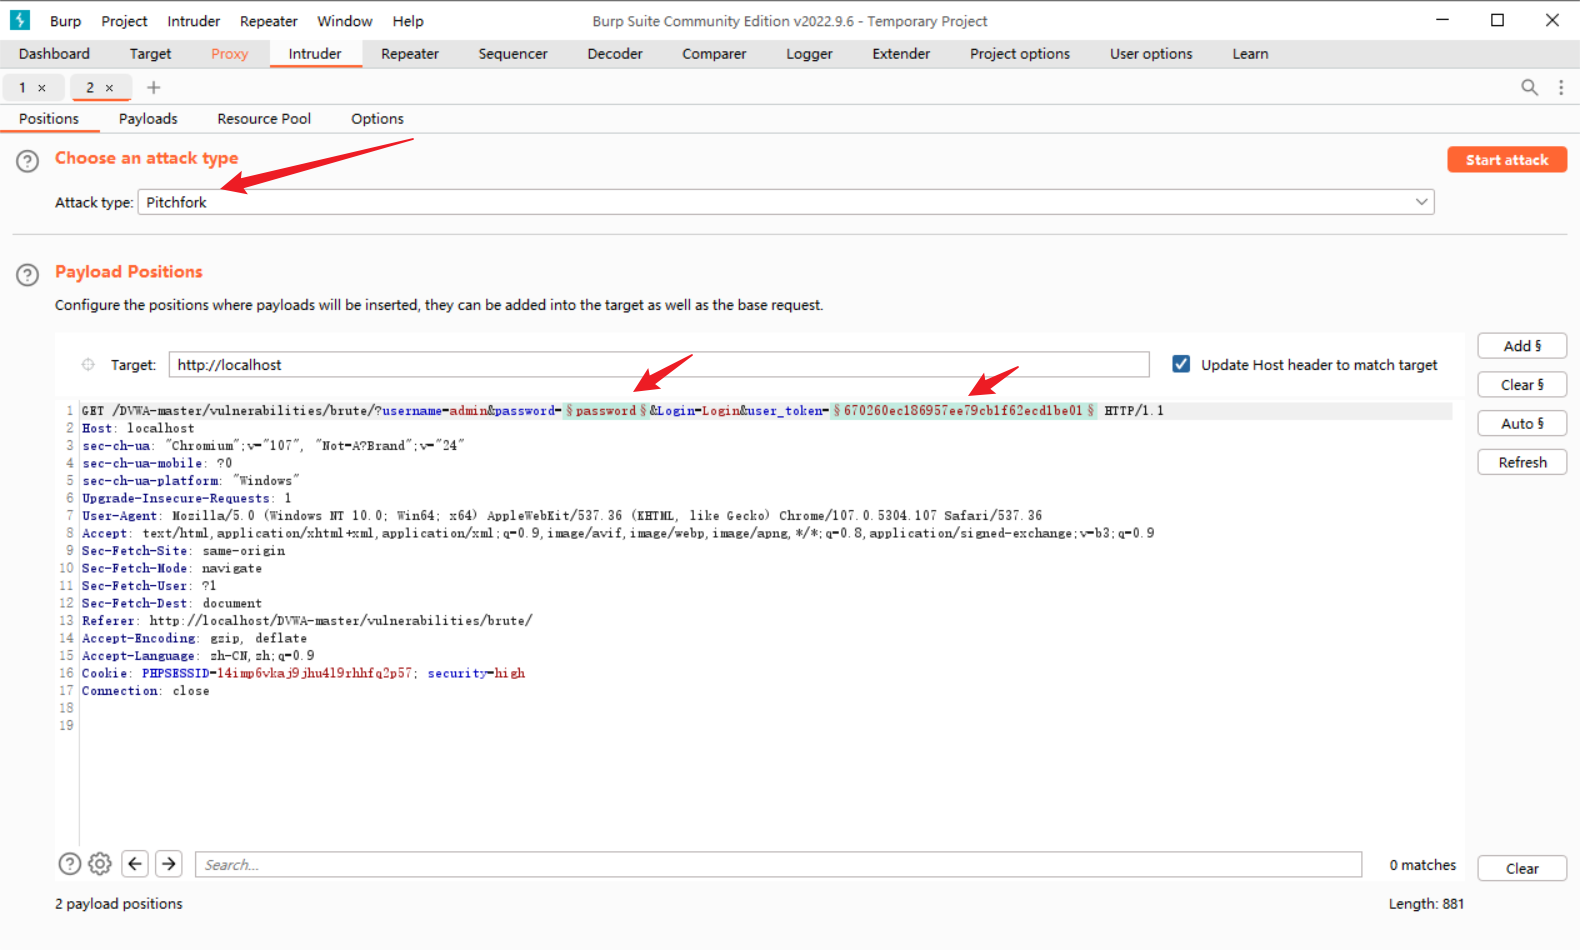1580x950 pixels.
Task: Click help icon beside Payload Positions
Action: [28, 275]
